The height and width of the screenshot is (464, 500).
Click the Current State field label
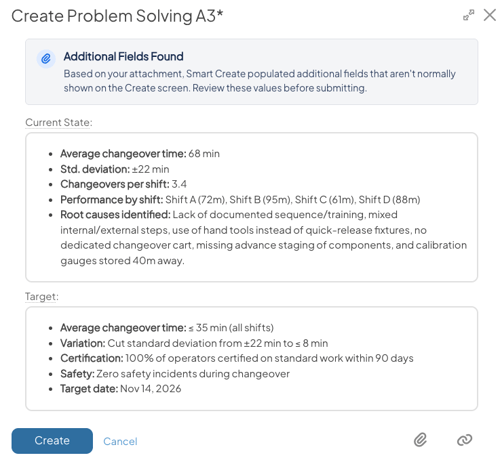click(x=59, y=122)
